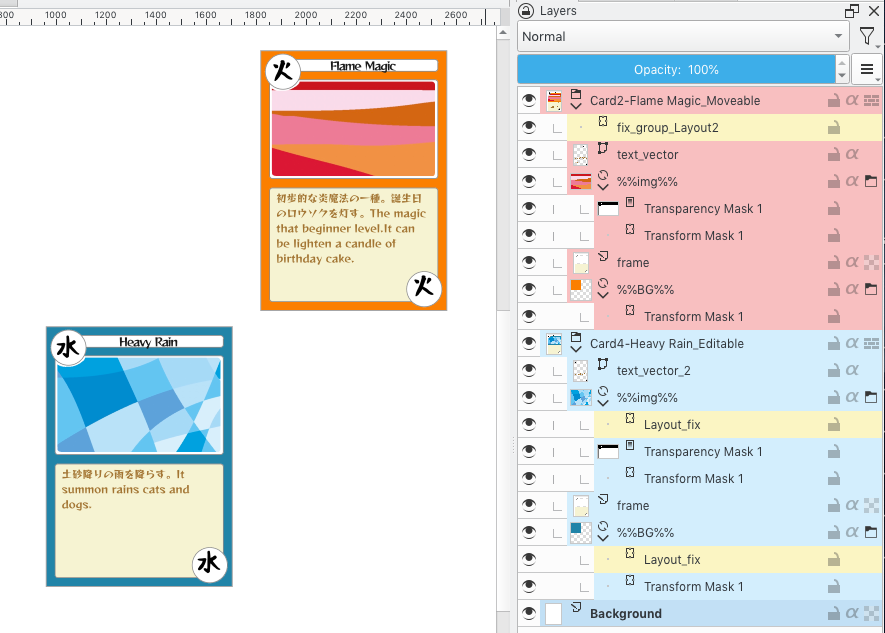Select the fix_group_Layout2 layer
The width and height of the screenshot is (885, 633).
click(x=667, y=128)
